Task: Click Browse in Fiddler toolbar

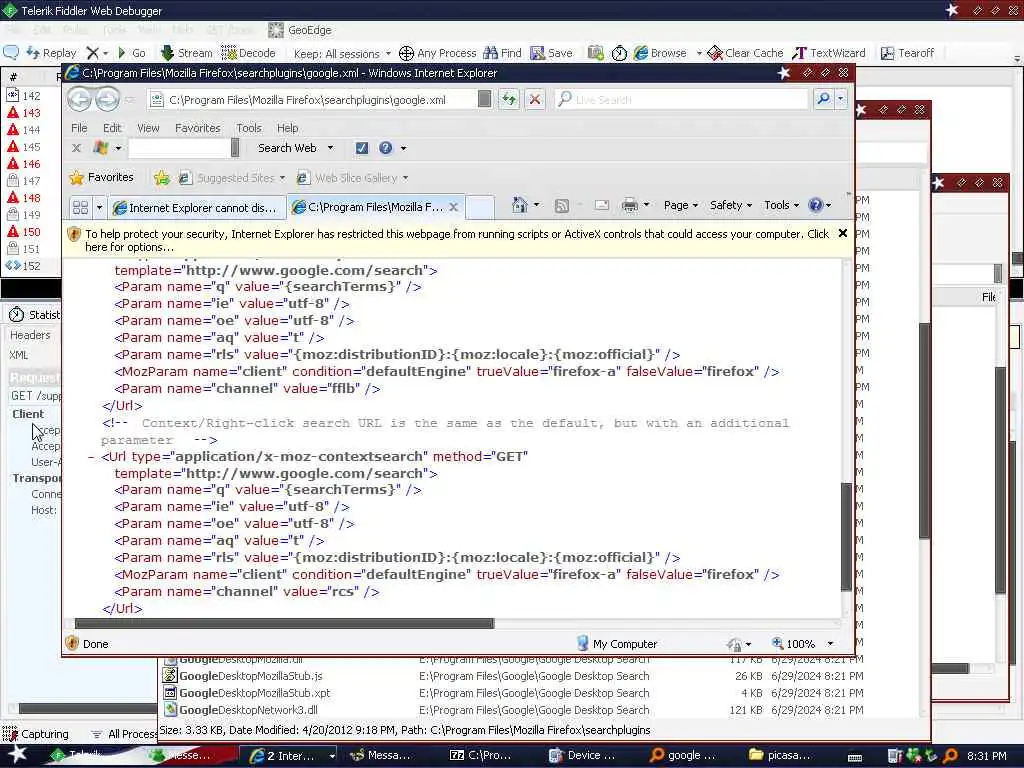Action: 660,53
